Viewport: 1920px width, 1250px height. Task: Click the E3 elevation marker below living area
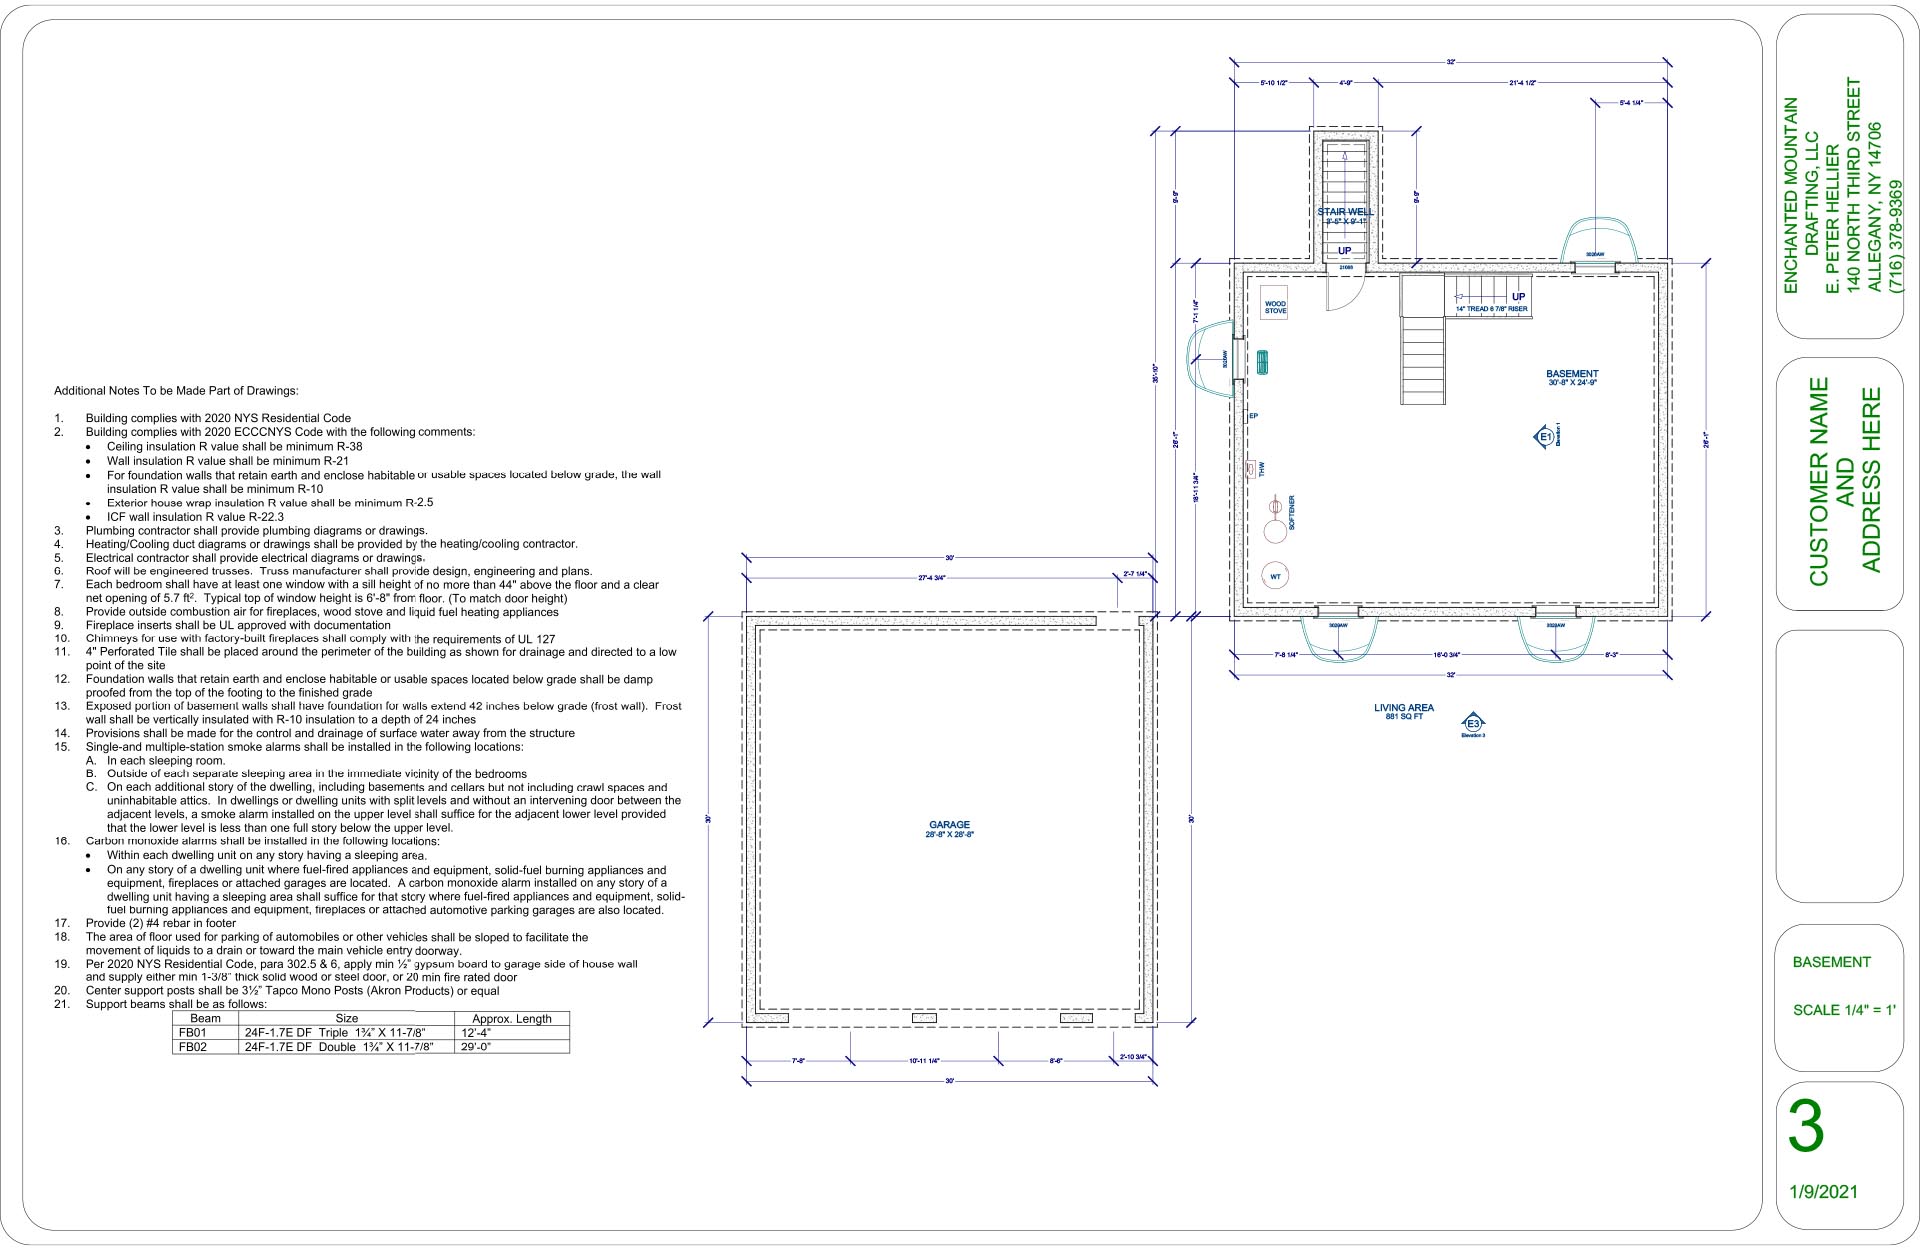[1472, 724]
